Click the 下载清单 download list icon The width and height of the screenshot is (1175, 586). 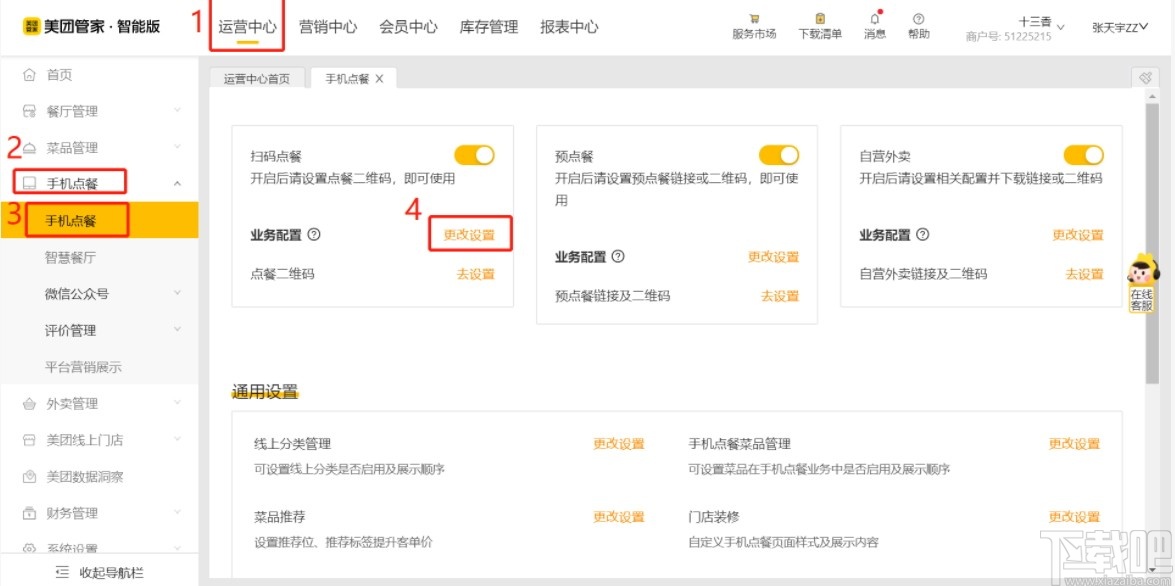coord(820,22)
